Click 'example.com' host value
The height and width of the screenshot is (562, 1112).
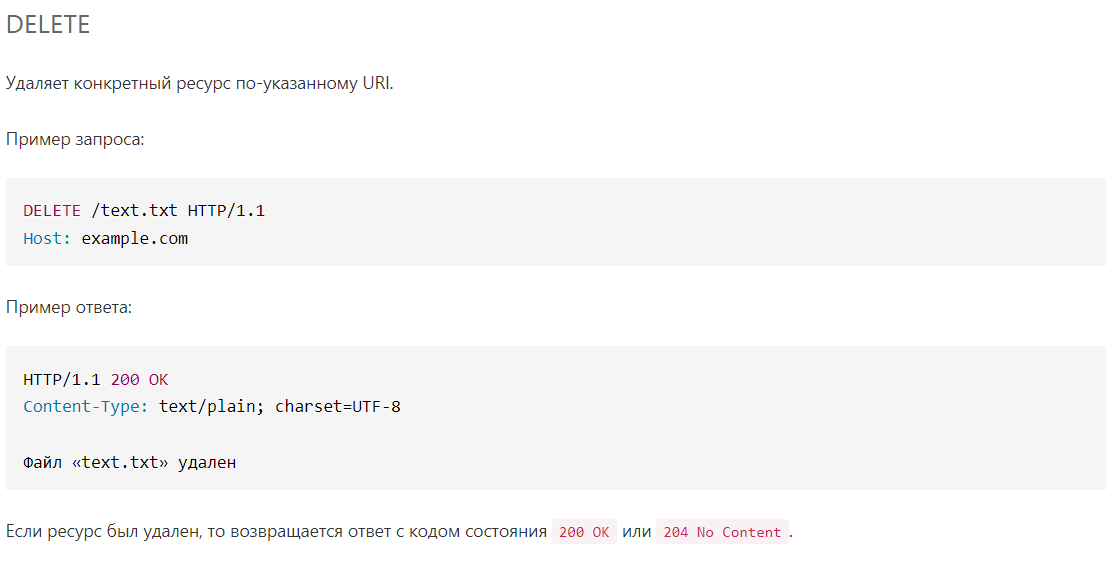pyautogui.click(x=135, y=239)
